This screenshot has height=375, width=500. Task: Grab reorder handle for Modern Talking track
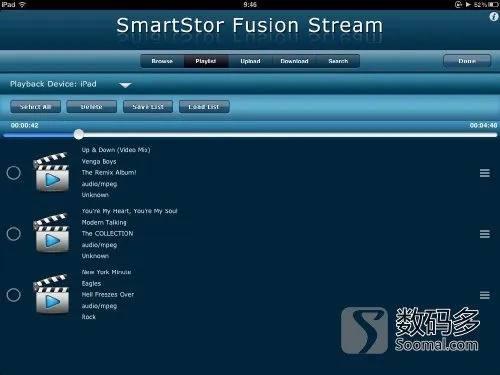tap(485, 234)
